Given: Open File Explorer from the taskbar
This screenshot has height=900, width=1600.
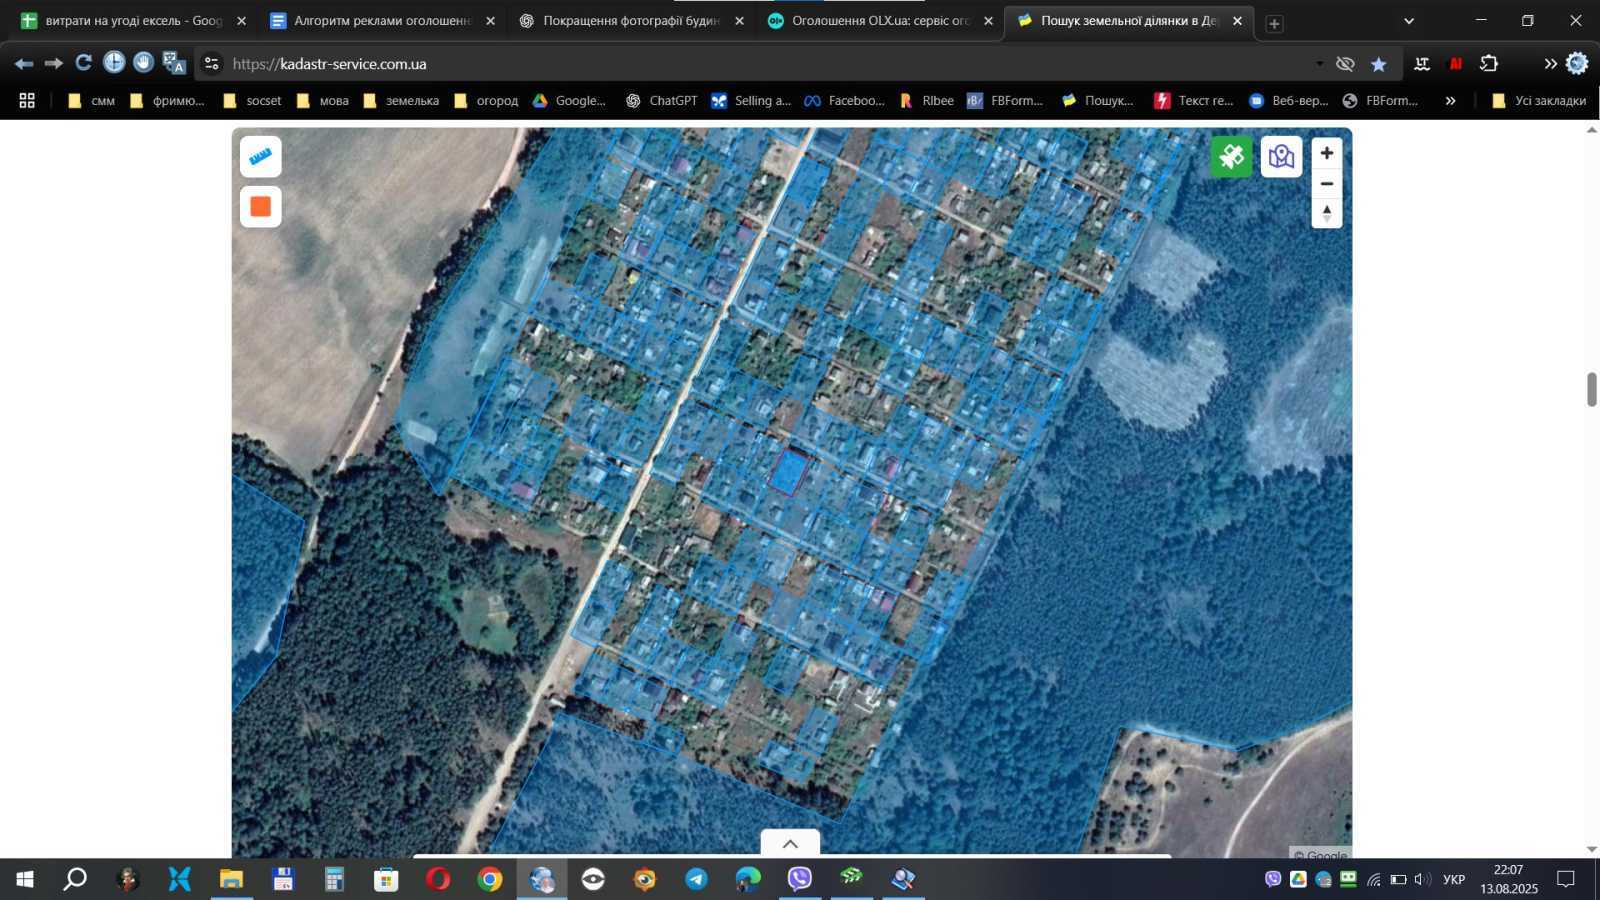Looking at the screenshot, I should coord(231,879).
